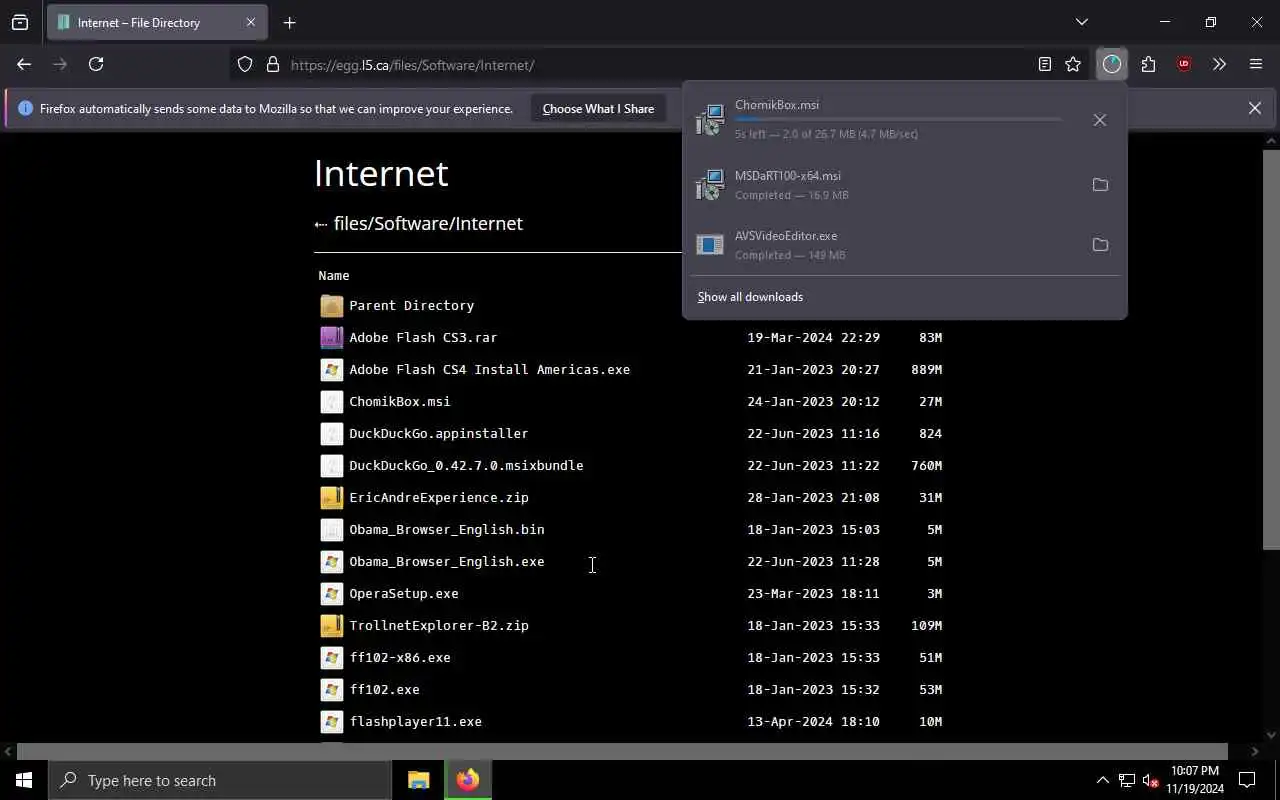Close the Internet – File Directory tab

(251, 22)
